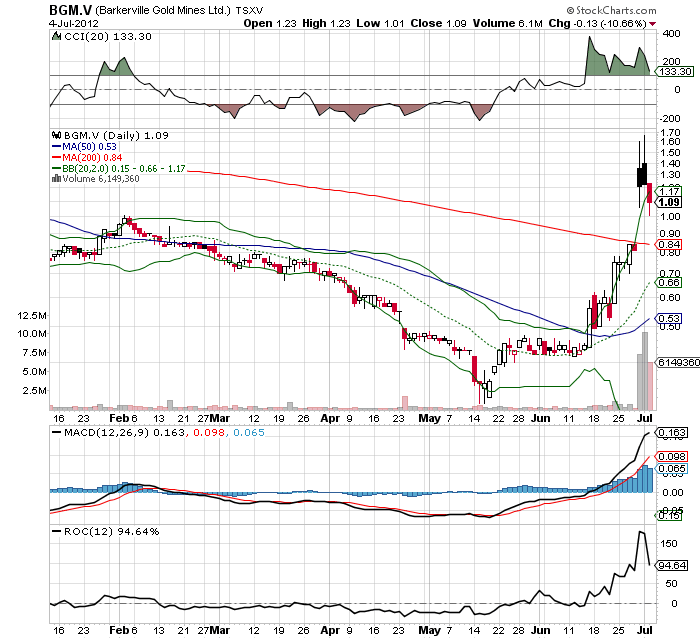
Task: Click the 6149360 volume tag on the right axis
Action: tap(679, 362)
